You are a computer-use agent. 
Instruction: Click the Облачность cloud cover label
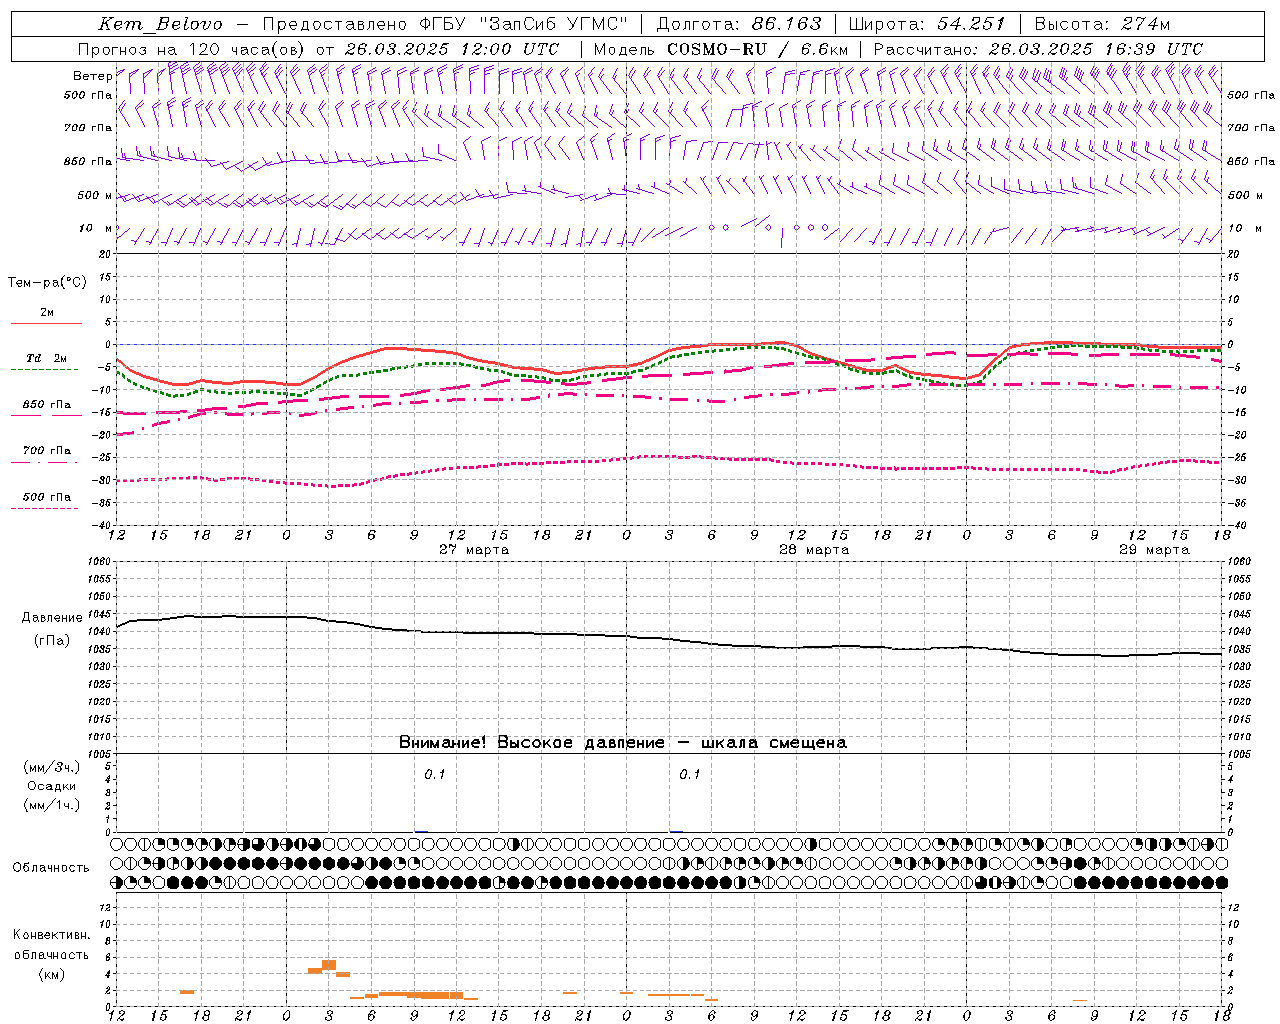pos(51,868)
